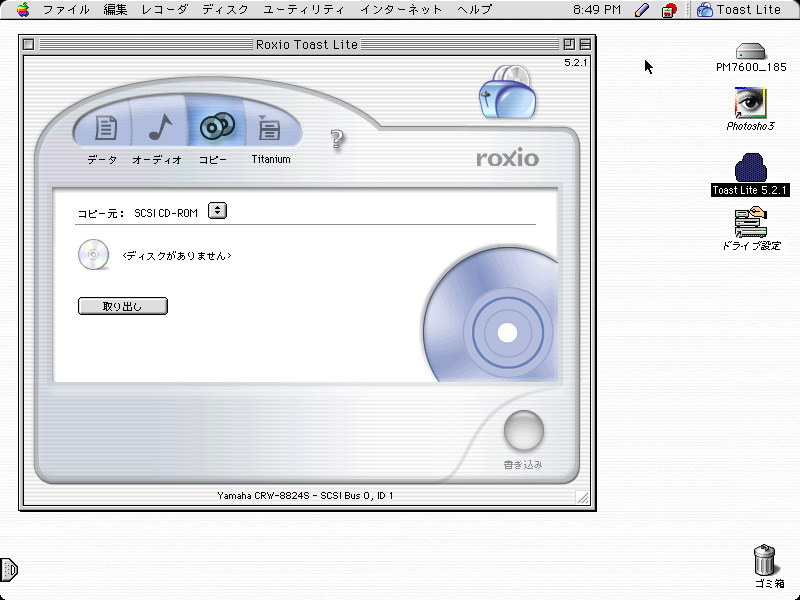This screenshot has width=800, height=600.
Task: Click the 取り出し eject button
Action: tap(122, 306)
